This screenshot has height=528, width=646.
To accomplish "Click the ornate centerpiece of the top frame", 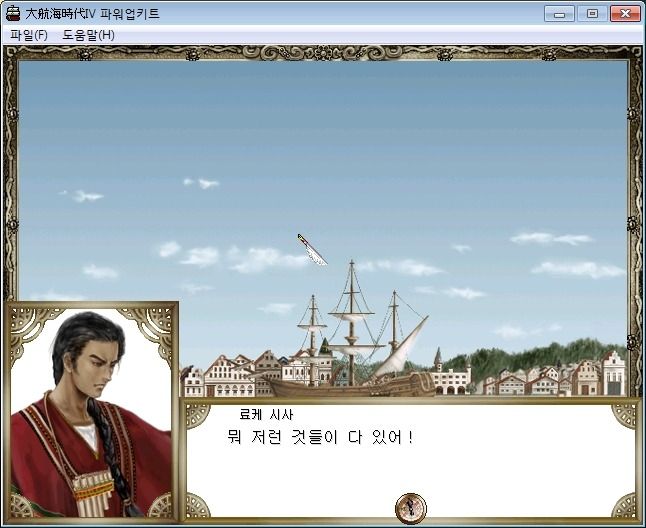I will point(323,53).
